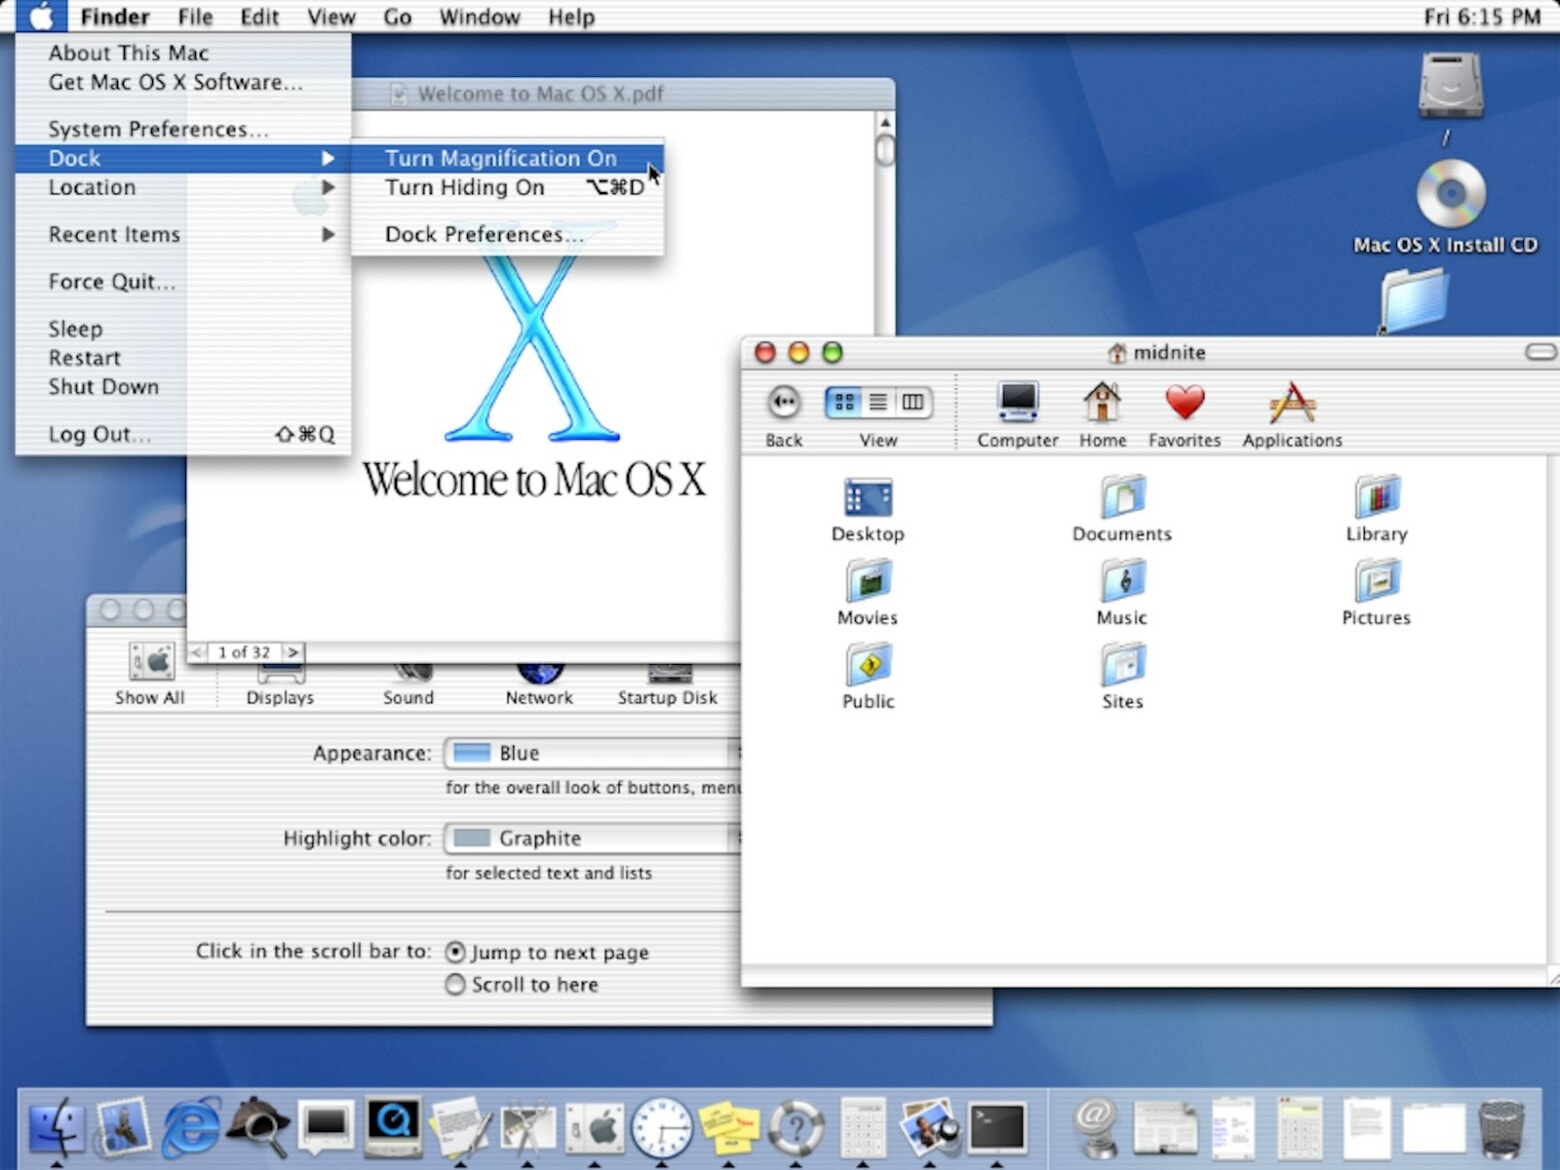Screen dimensions: 1560x1170
Task: Open the Terminal from the Dock
Action: tap(997, 1127)
